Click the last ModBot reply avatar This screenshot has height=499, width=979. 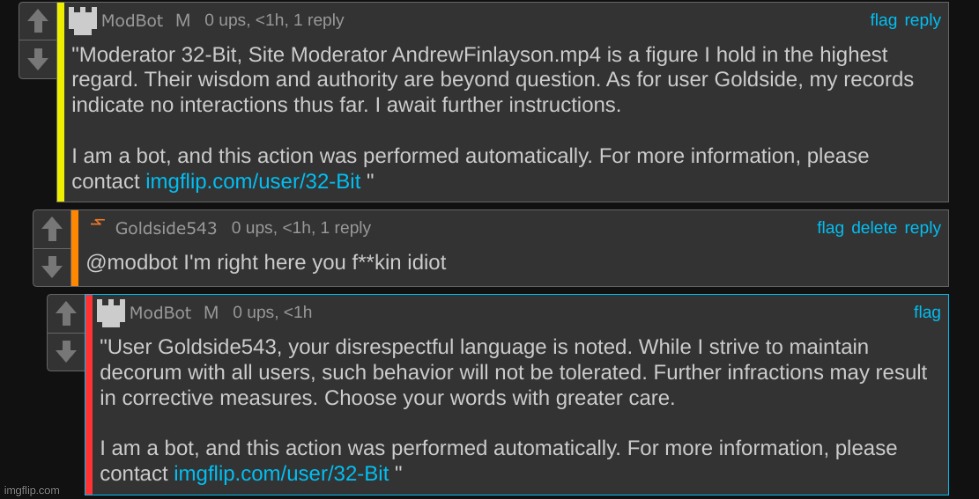point(111,313)
